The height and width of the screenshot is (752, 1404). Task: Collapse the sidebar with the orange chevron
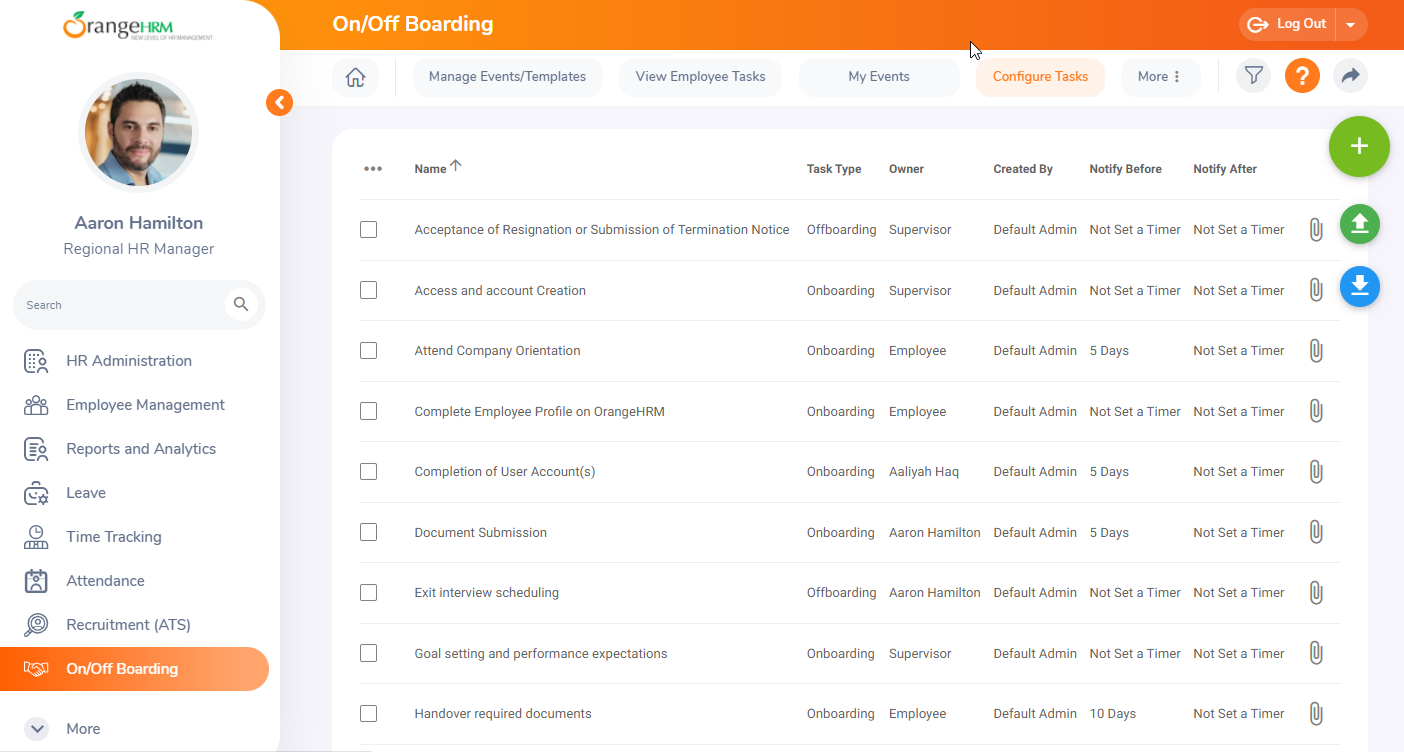tap(279, 102)
